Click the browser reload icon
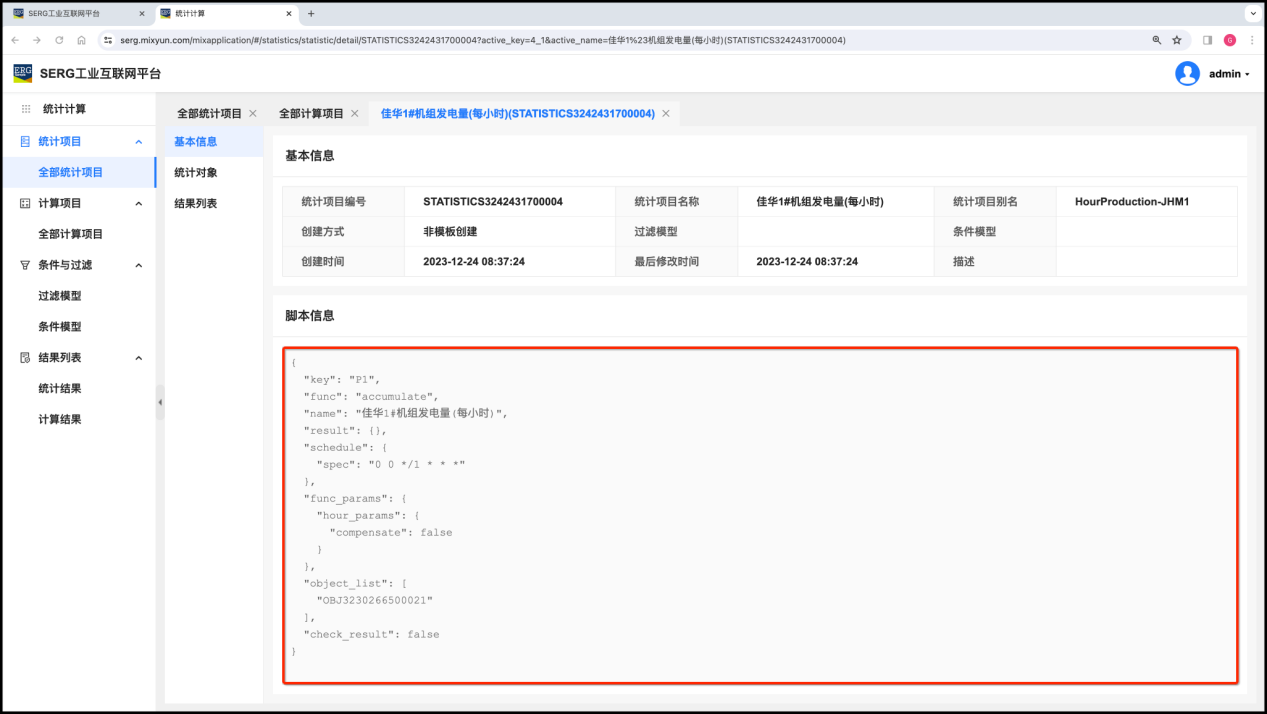 coord(59,40)
